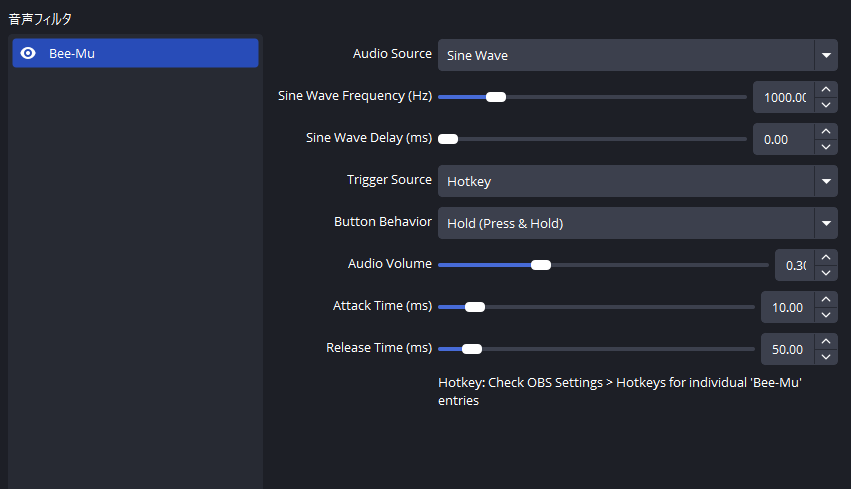Open the Button Behavior dropdown
Screen dimensions: 851x489
(x=637, y=223)
